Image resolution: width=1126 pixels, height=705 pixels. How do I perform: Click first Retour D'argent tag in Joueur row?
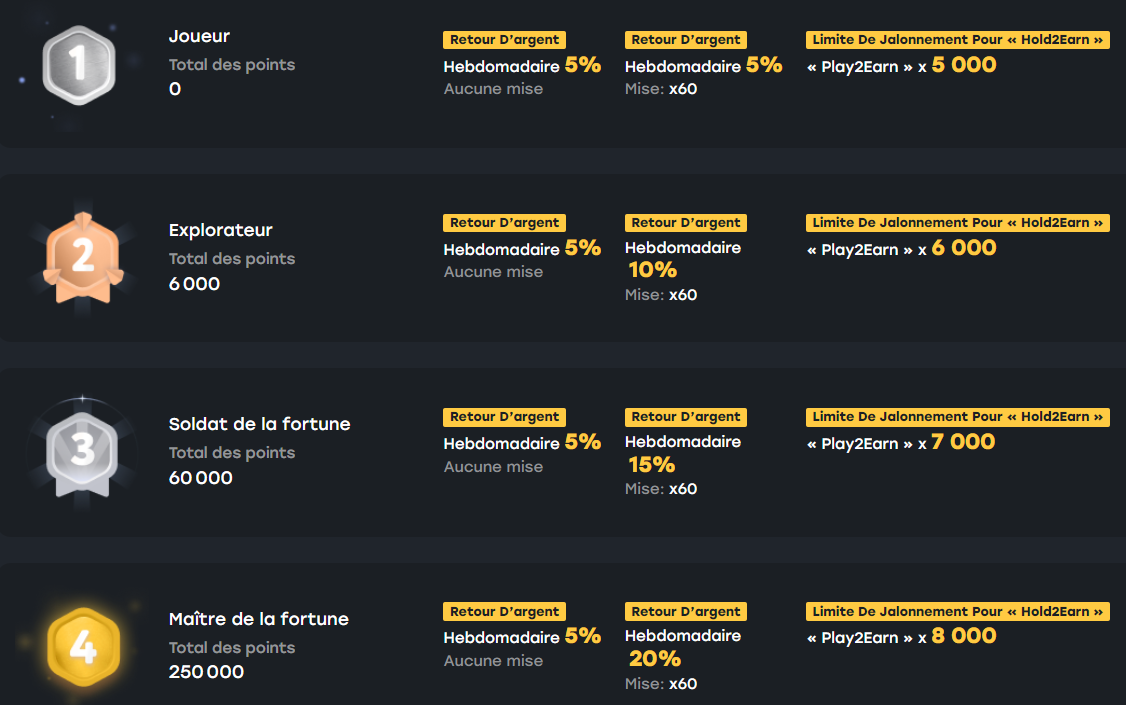pos(504,40)
